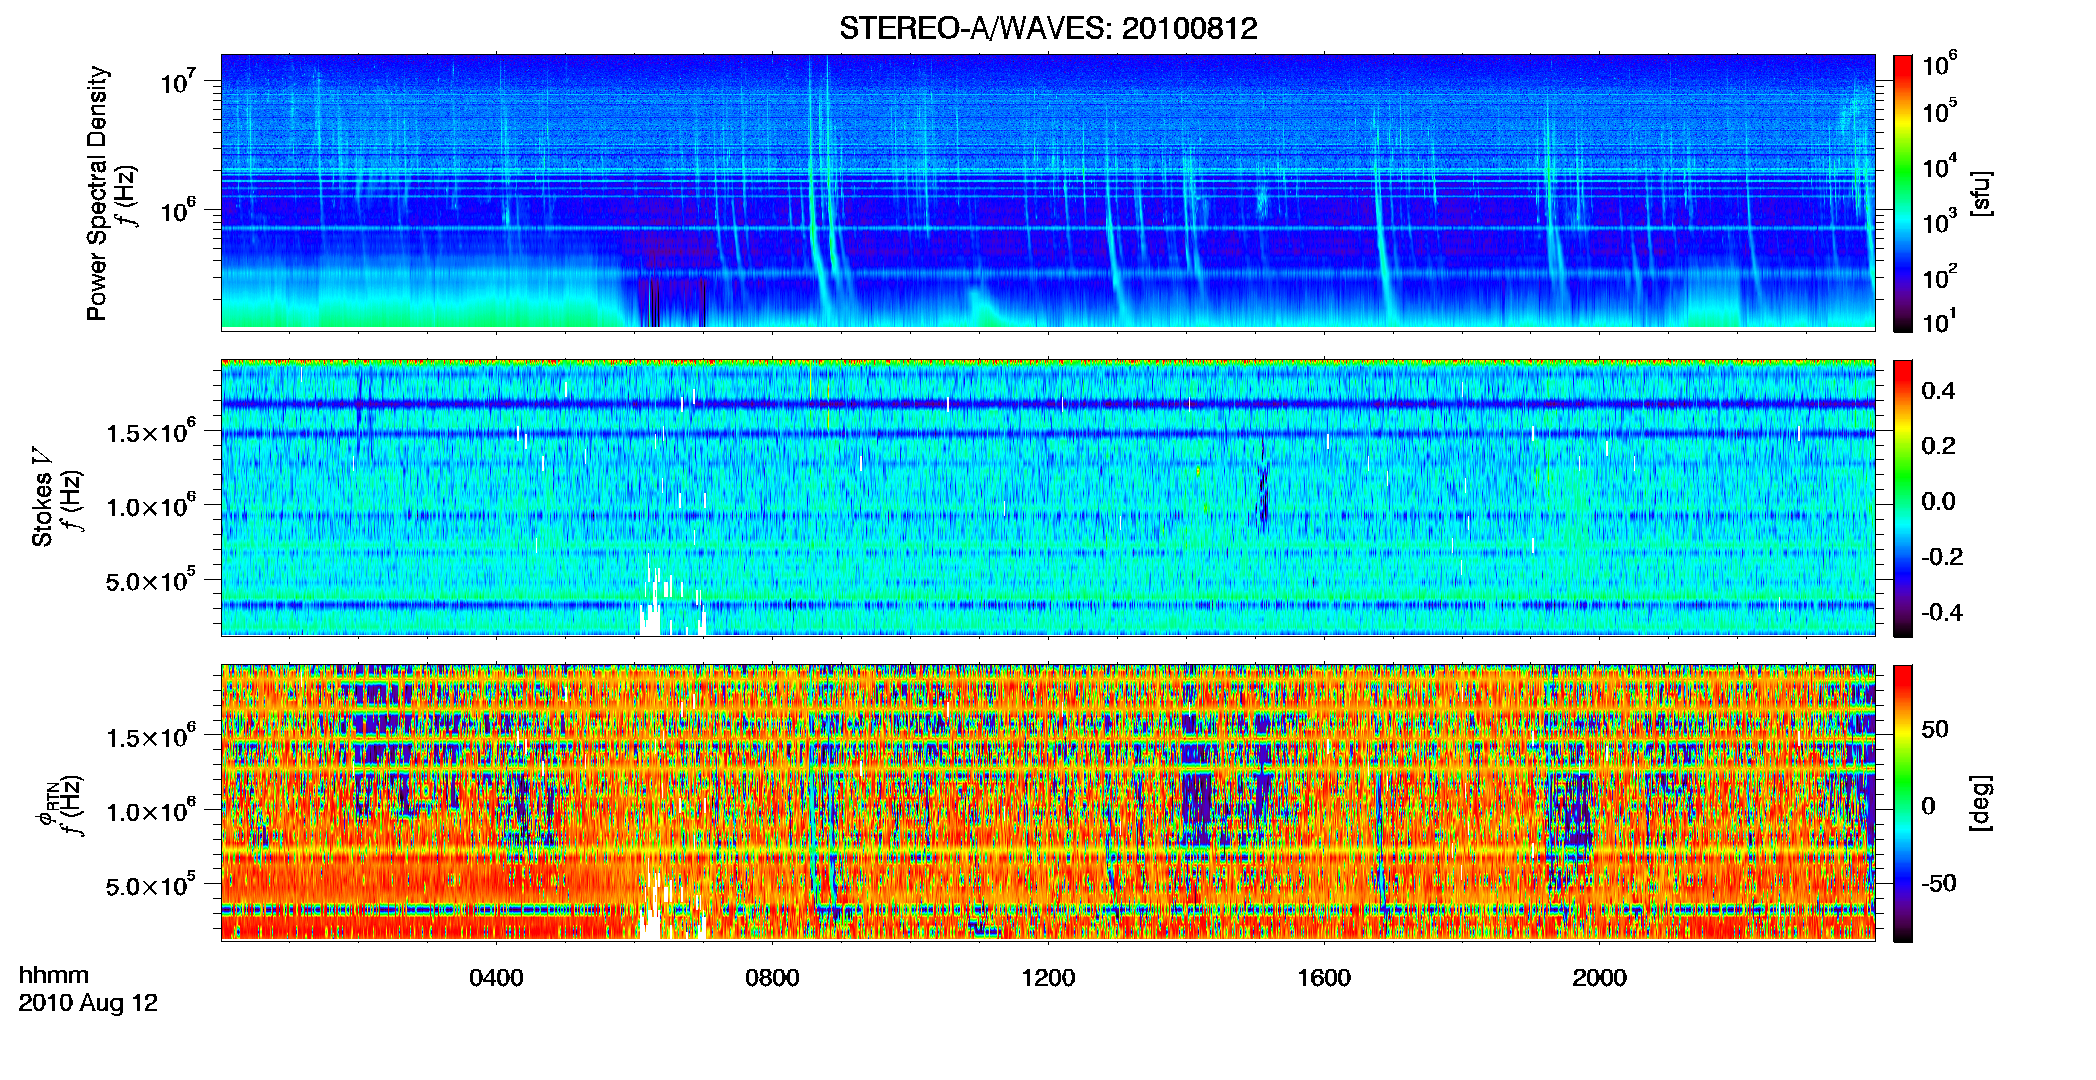The image size is (2096, 1080).
Task: Click the [deg] unit label
Action: [1981, 803]
